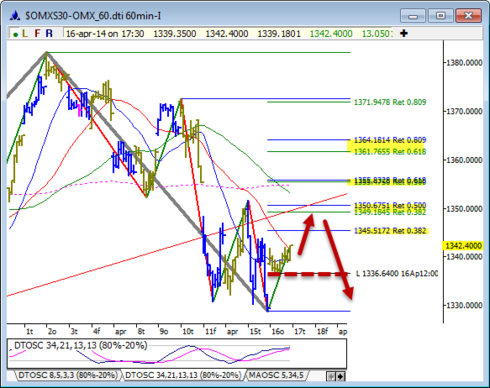Select the L 1336.6400 low price label
The image size is (490, 388).
tap(397, 274)
